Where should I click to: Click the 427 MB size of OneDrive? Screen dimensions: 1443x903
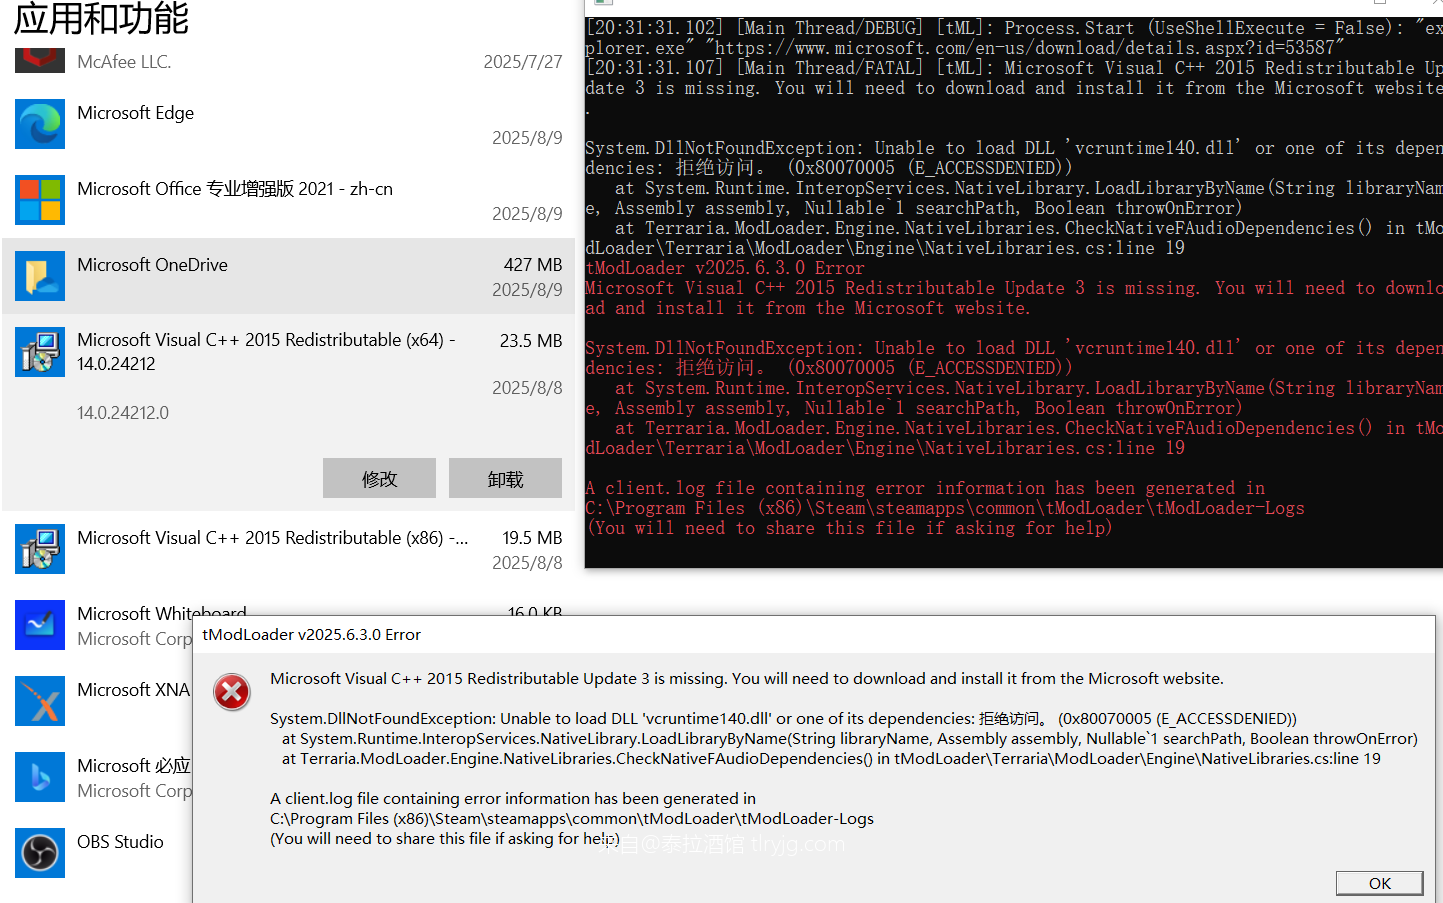533,265
